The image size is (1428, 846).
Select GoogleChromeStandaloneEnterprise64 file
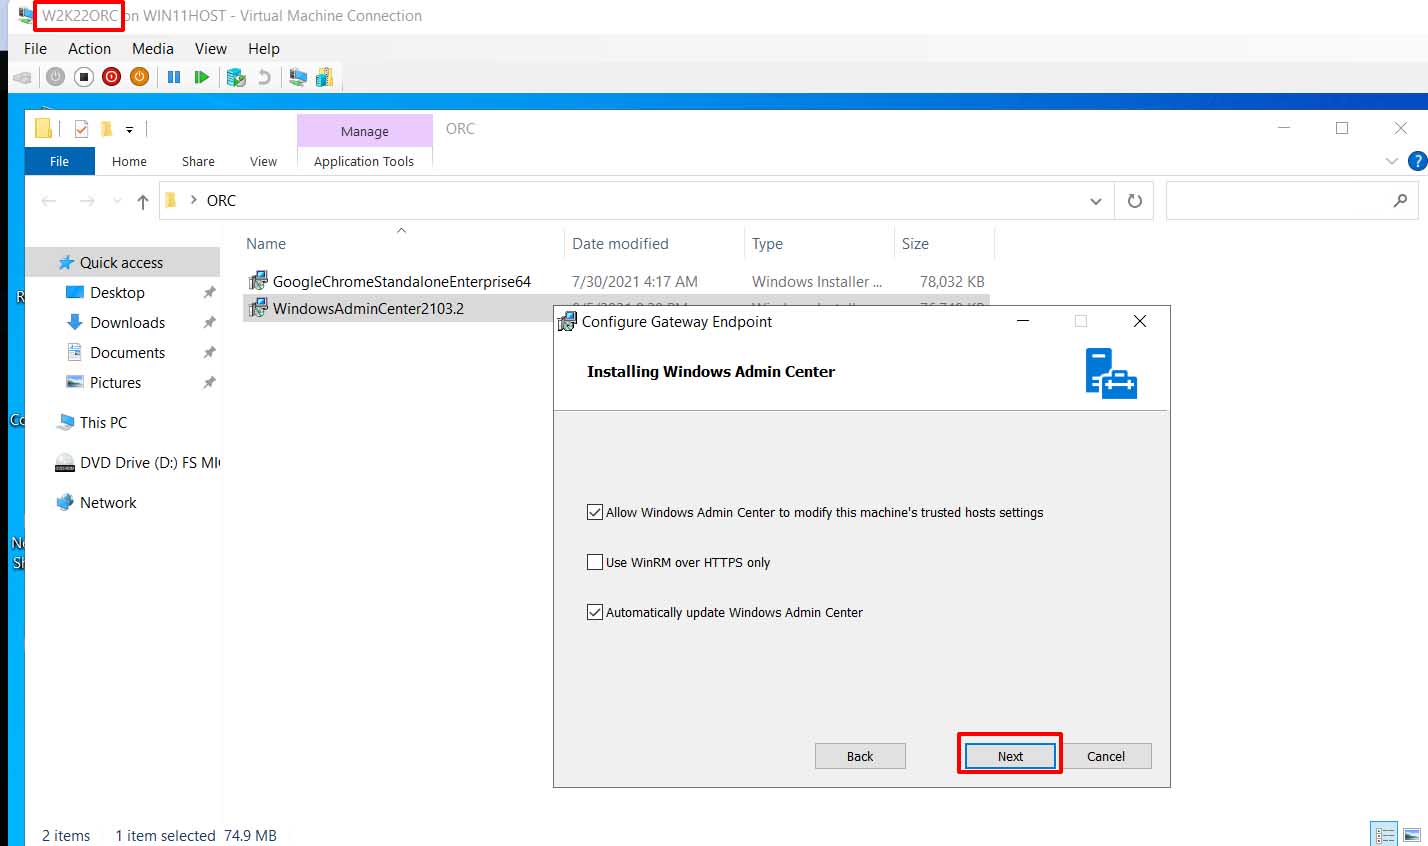401,281
